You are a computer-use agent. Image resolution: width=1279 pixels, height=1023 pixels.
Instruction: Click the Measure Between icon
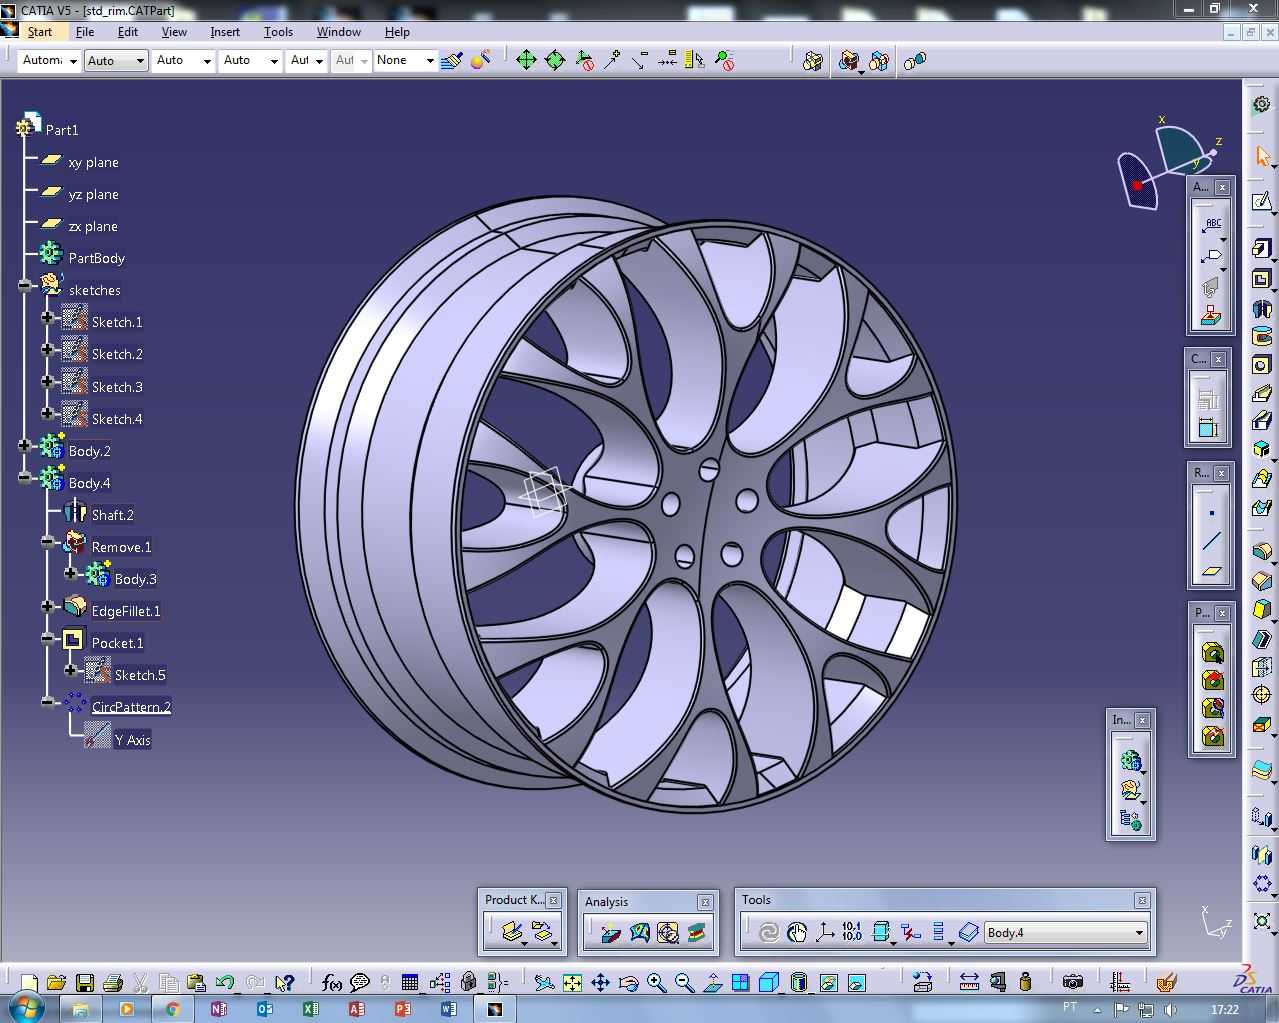(969, 982)
